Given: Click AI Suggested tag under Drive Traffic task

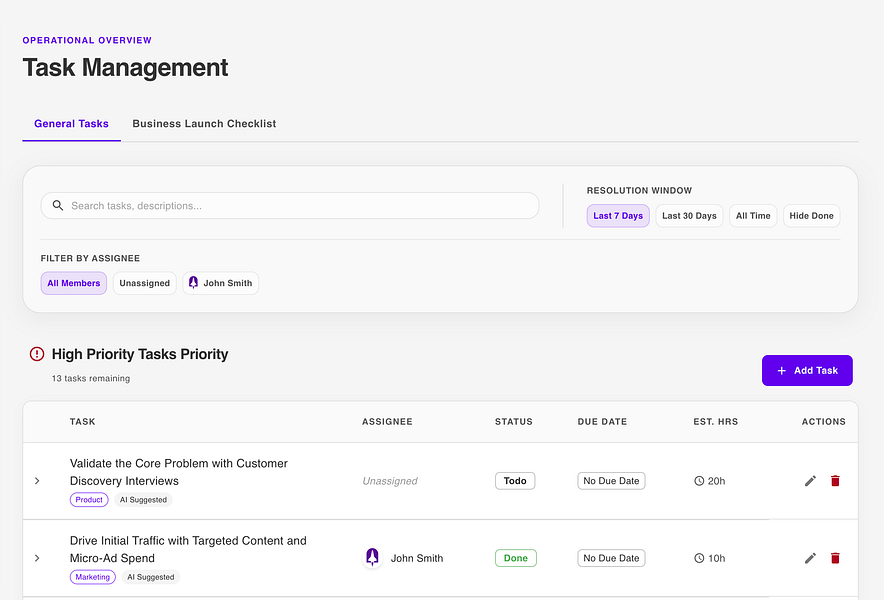Looking at the screenshot, I should click(151, 577).
